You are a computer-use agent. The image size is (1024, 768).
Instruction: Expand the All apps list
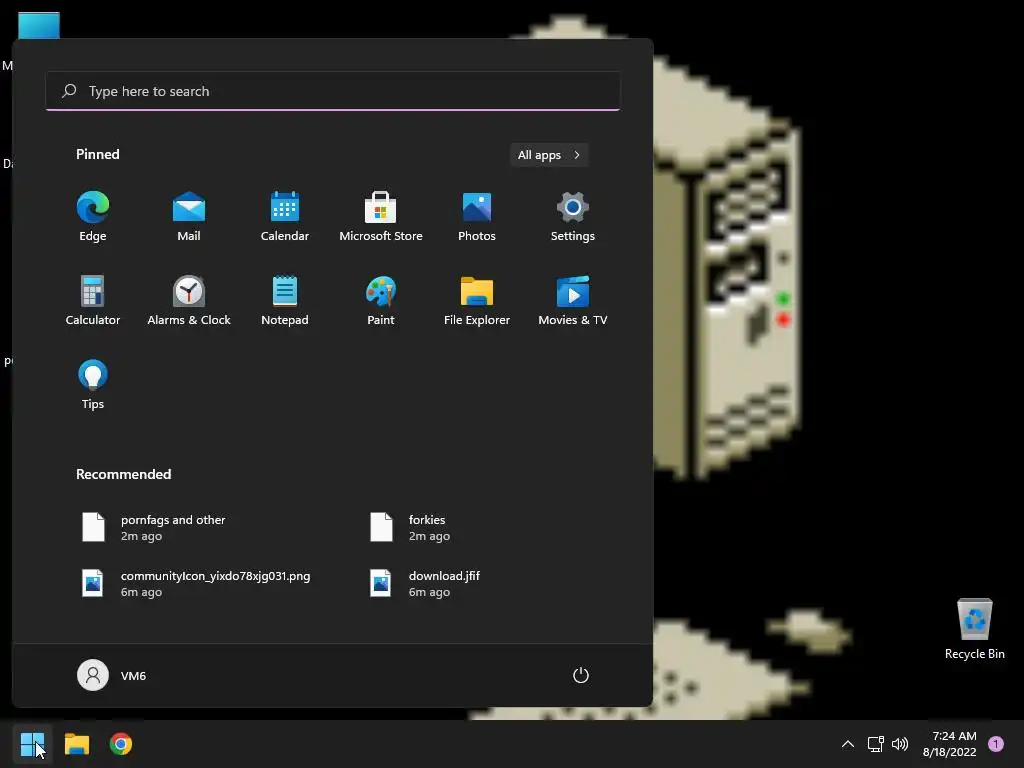[549, 155]
